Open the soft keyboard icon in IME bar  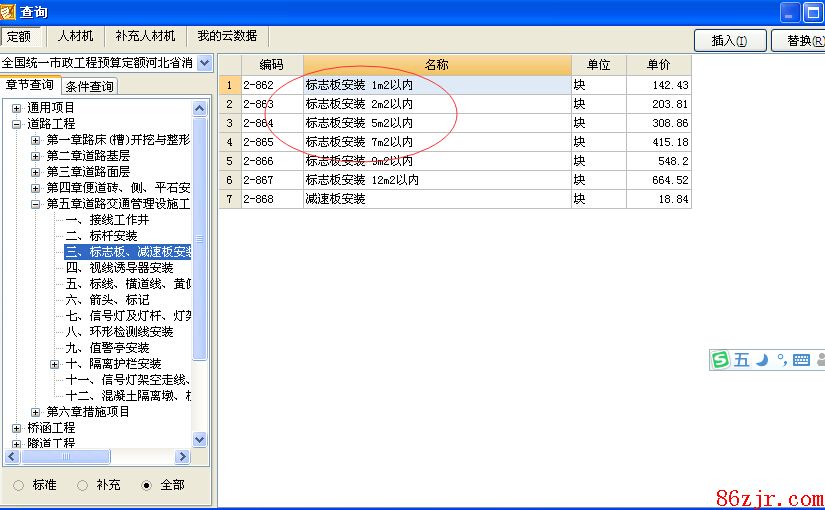[x=801, y=360]
